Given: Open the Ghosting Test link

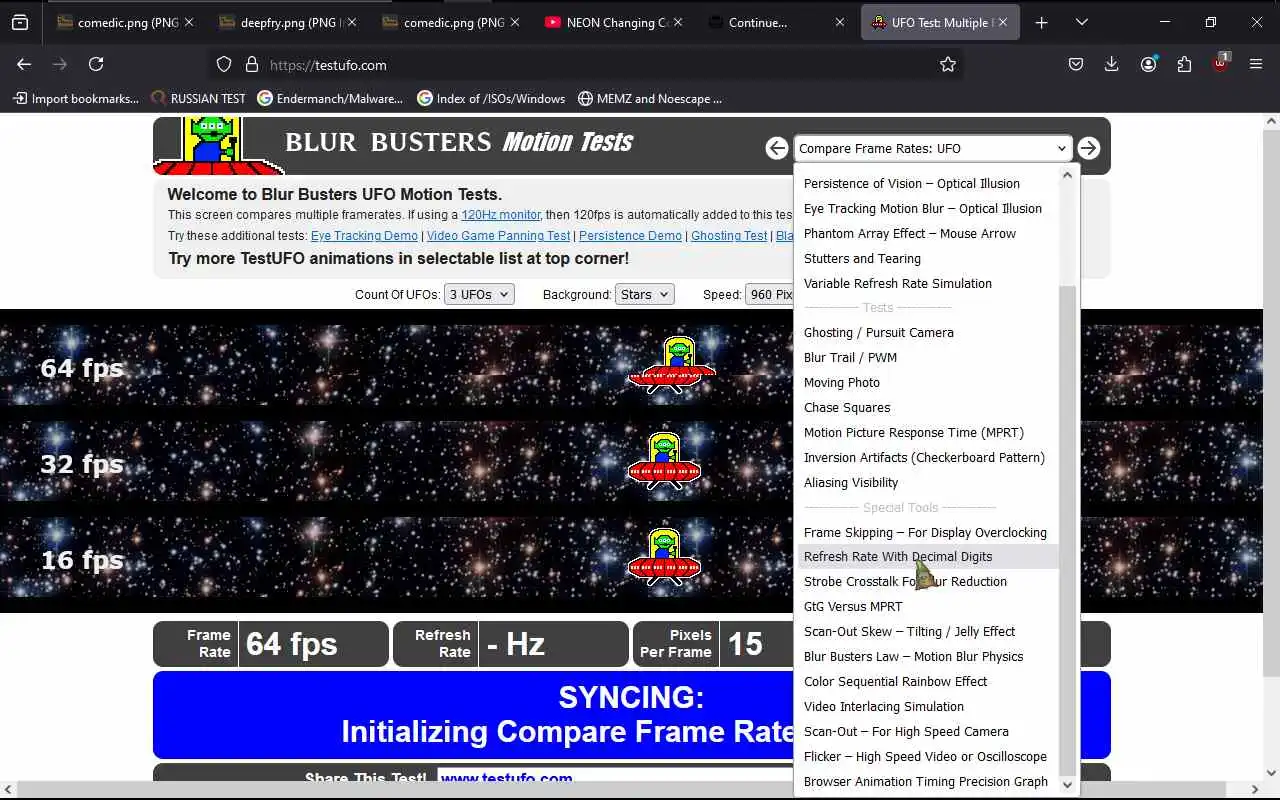Looking at the screenshot, I should (x=729, y=236).
